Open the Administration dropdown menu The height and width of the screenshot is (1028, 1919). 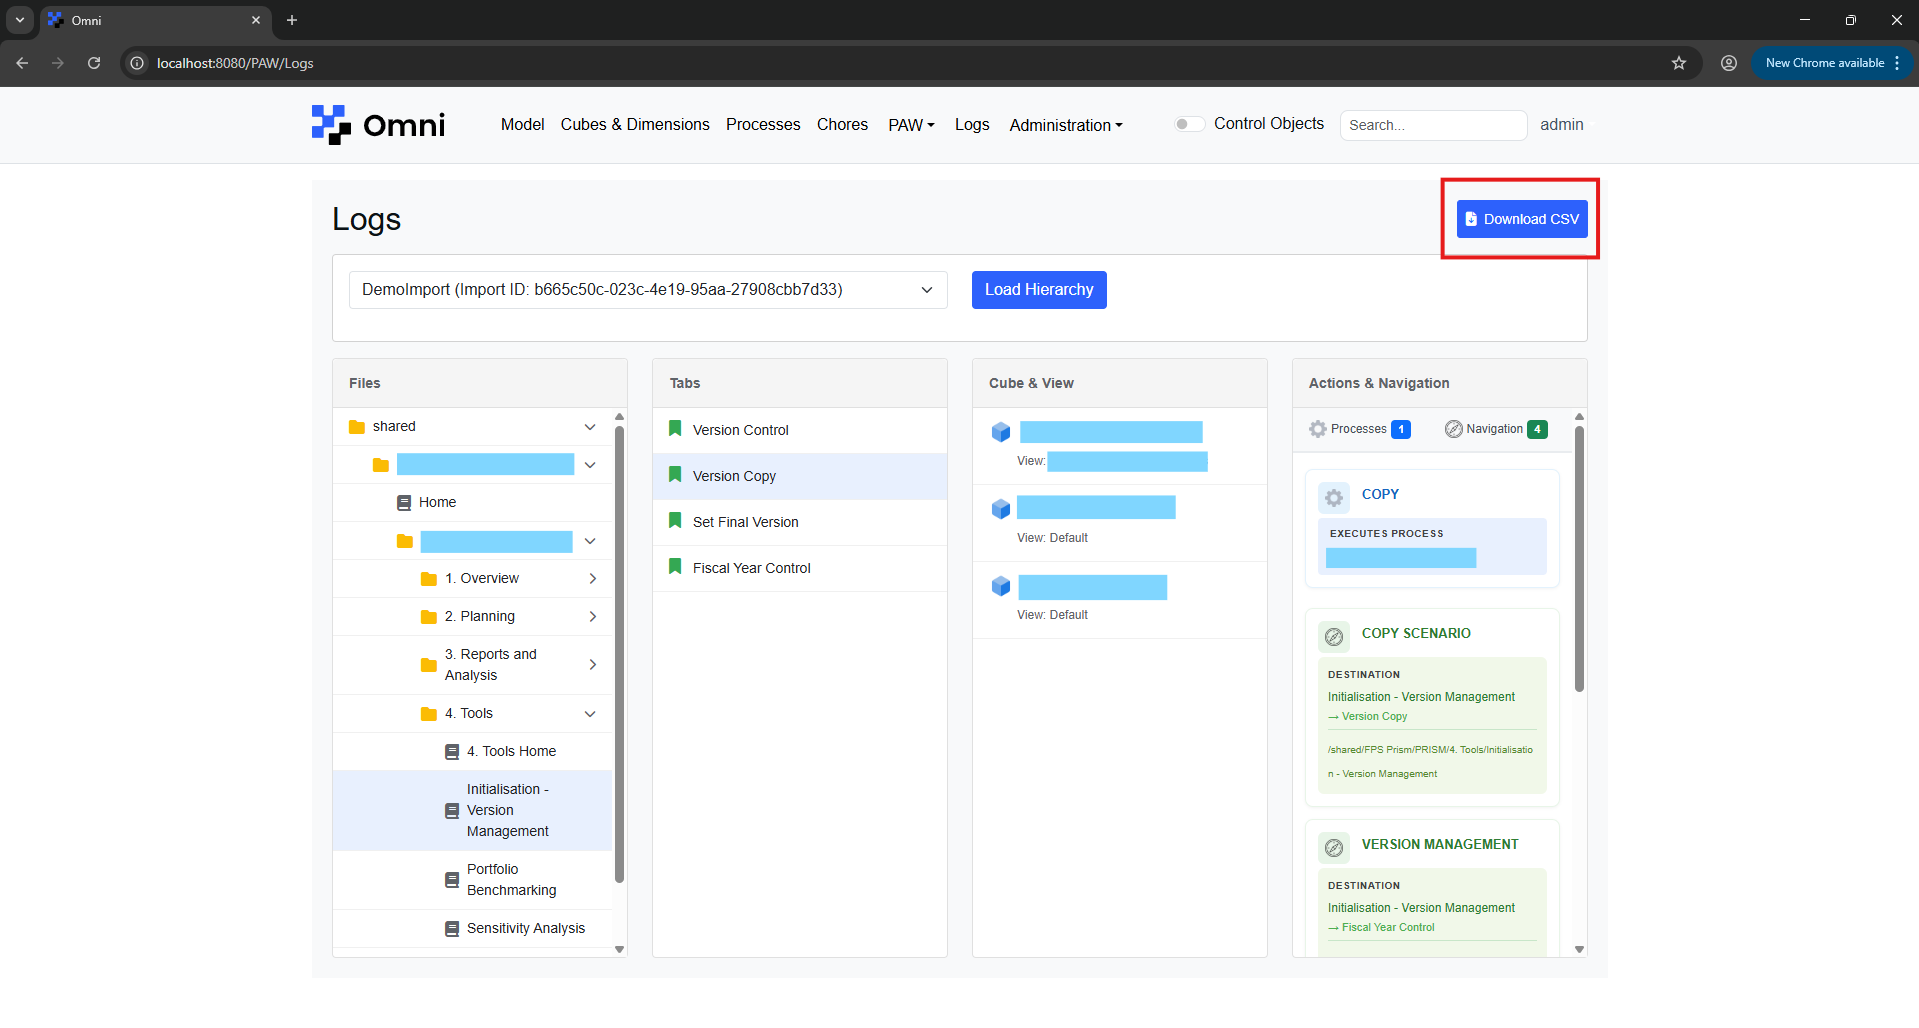[1066, 125]
